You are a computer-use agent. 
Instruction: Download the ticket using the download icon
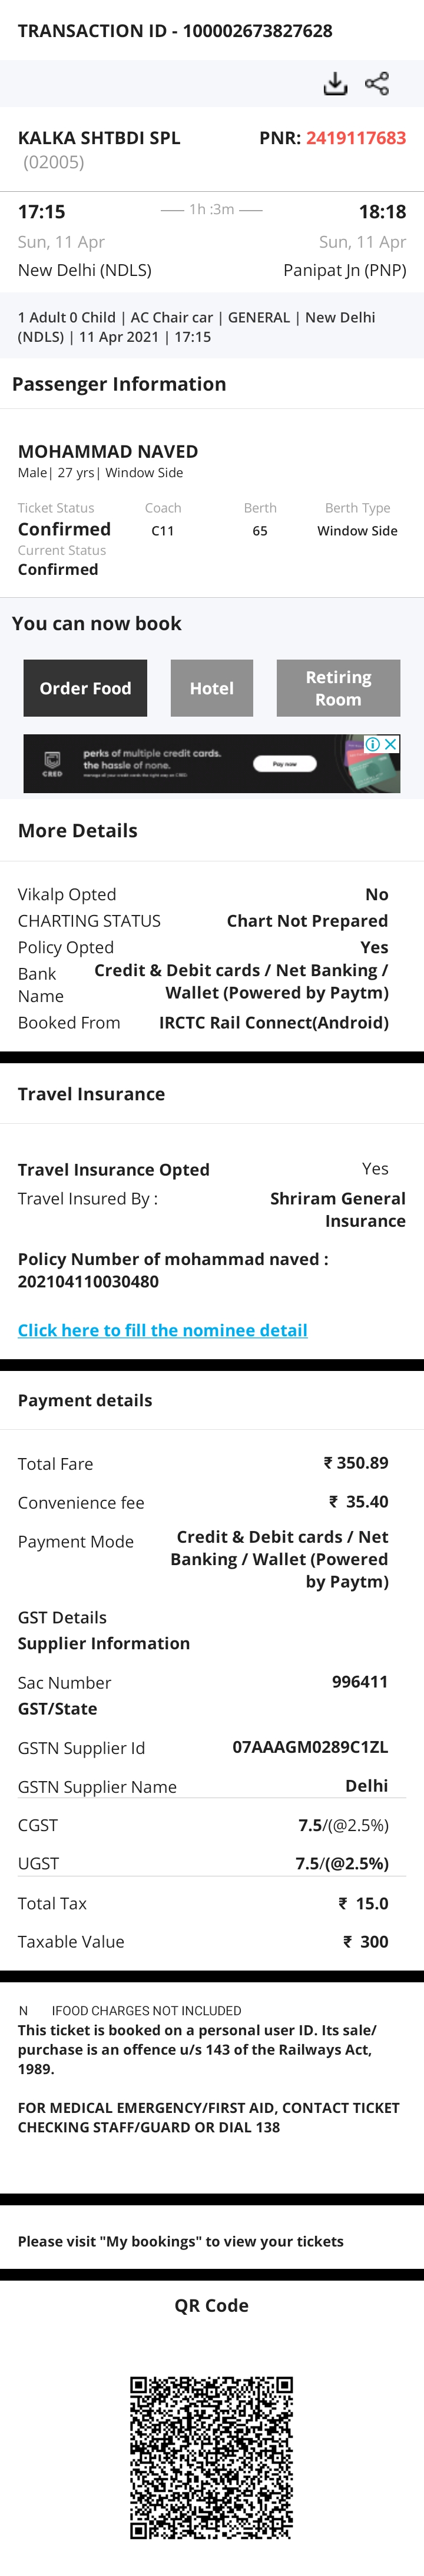click(335, 84)
